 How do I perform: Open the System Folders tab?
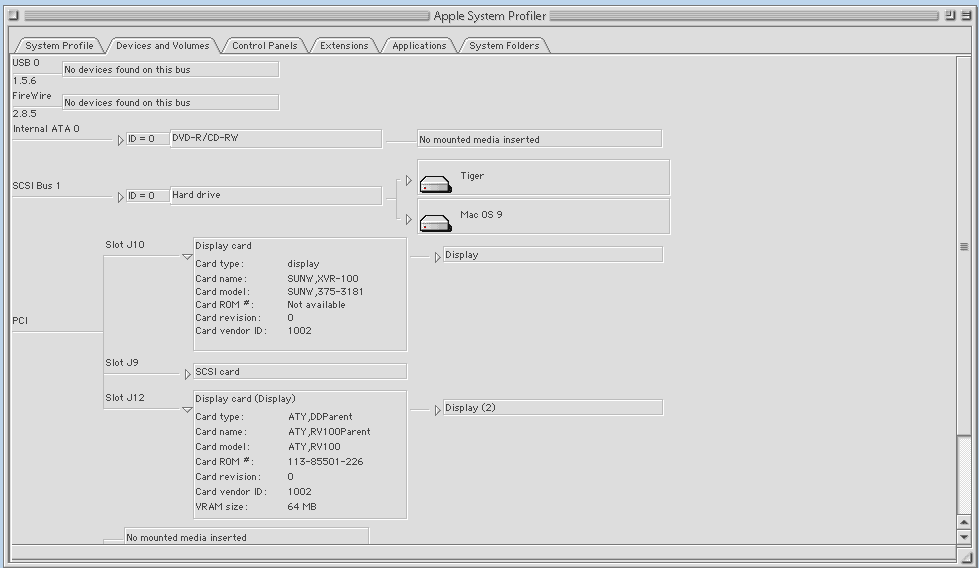click(x=504, y=46)
